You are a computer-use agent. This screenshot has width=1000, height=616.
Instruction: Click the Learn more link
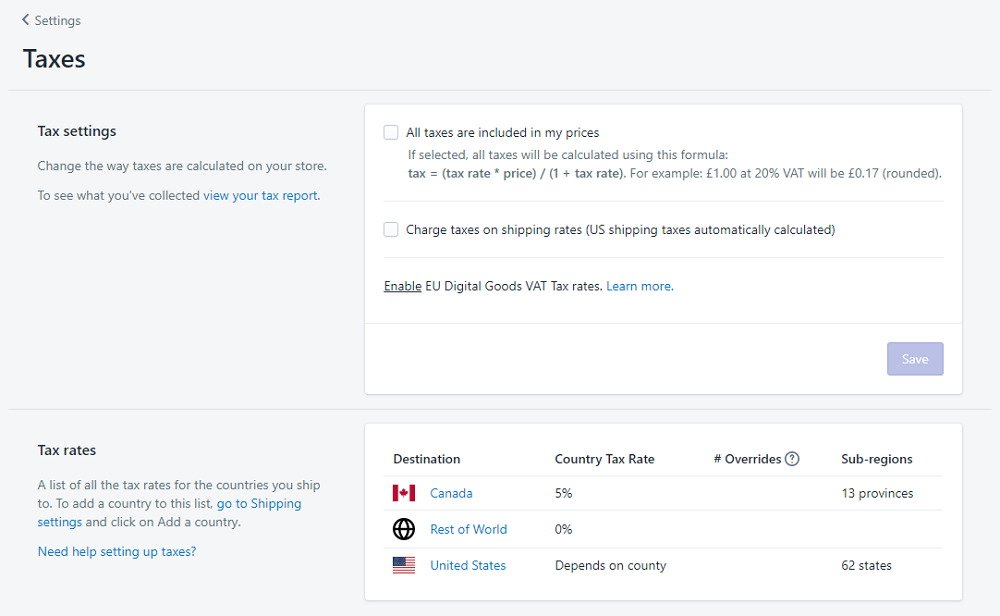click(x=638, y=285)
